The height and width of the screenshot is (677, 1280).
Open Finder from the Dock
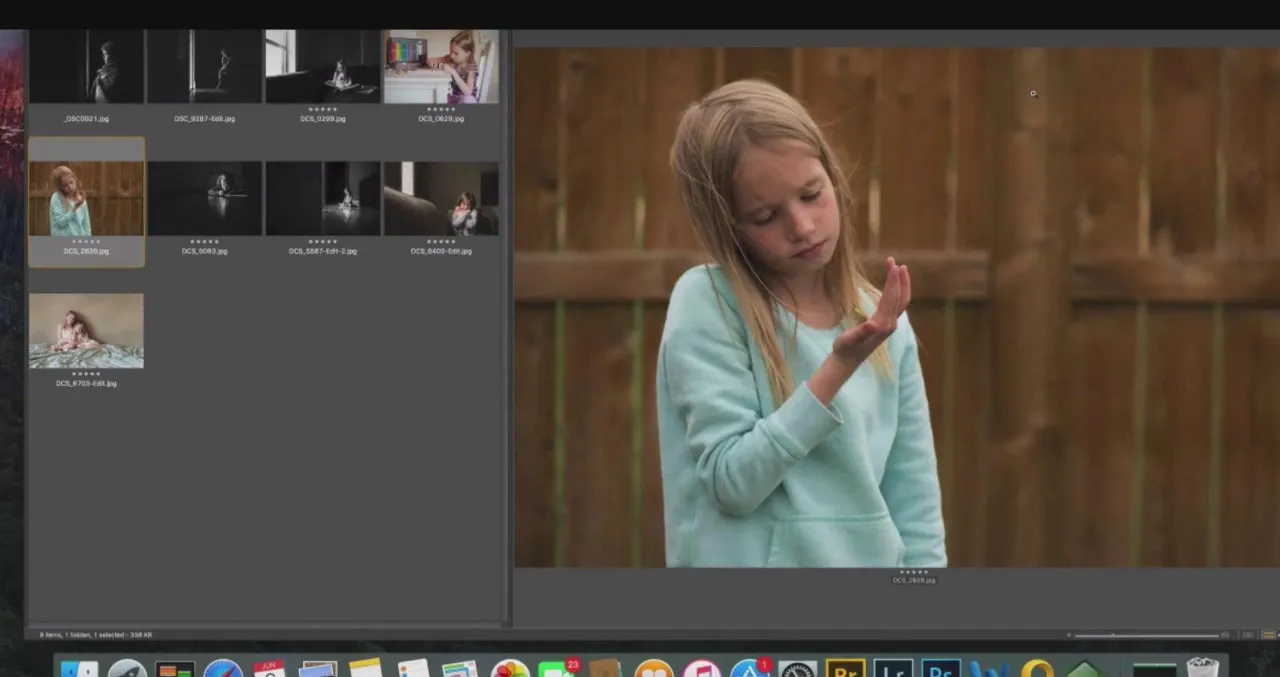pos(79,668)
